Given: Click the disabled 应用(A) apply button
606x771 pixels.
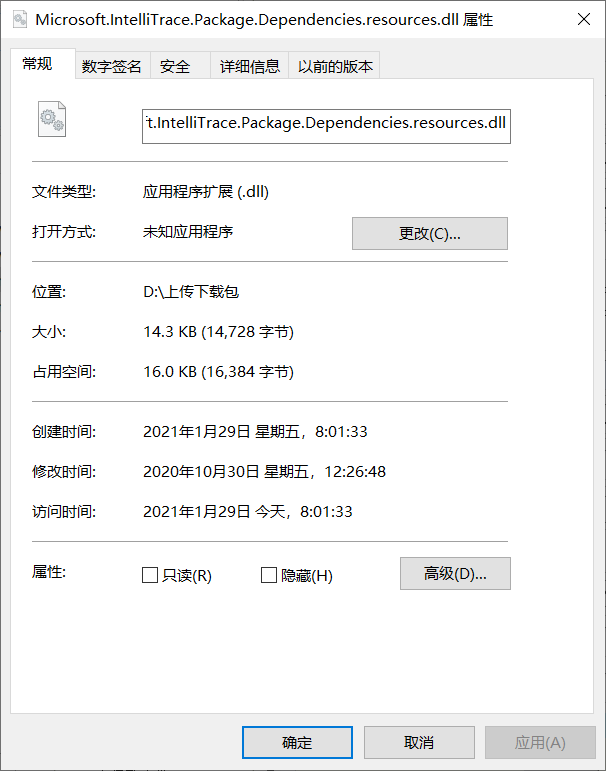Looking at the screenshot, I should tap(540, 742).
